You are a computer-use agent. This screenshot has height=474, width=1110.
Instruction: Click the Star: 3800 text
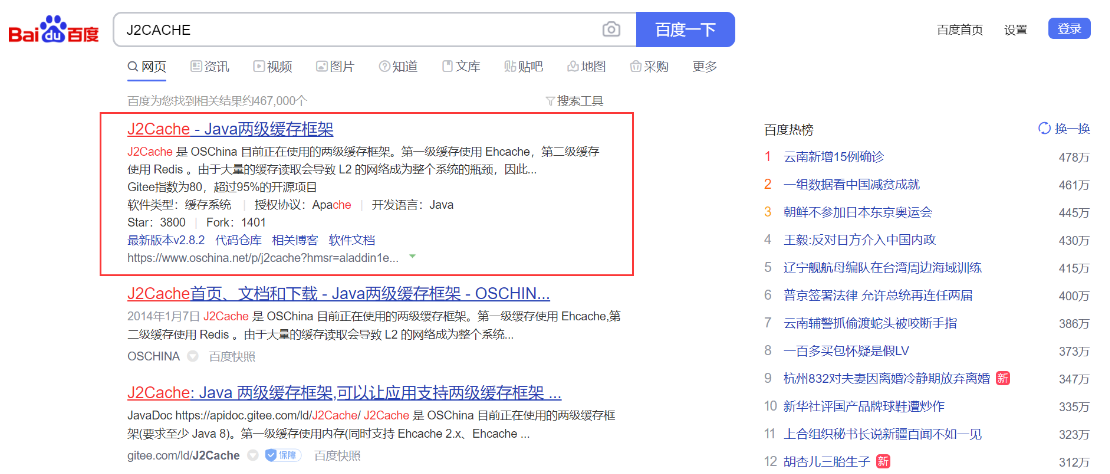pos(156,223)
